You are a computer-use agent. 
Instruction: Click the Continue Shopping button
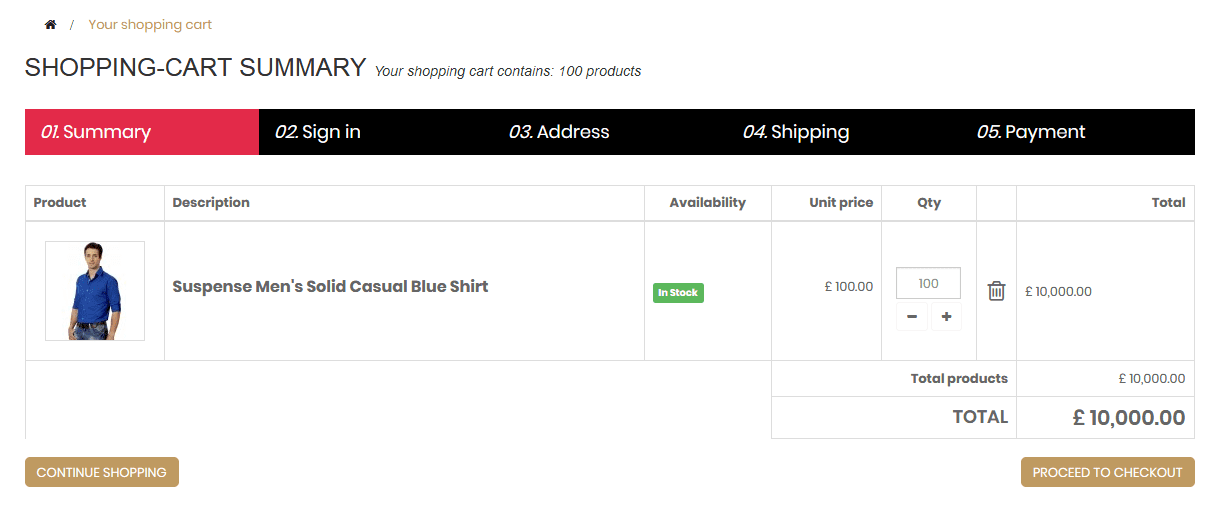tap(102, 472)
